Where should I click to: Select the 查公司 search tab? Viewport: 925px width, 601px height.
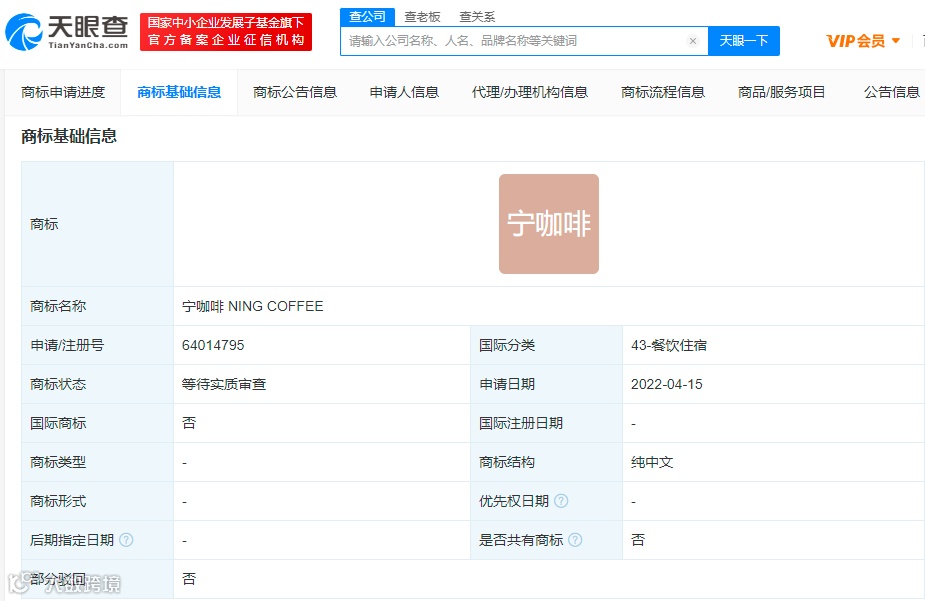coord(368,17)
